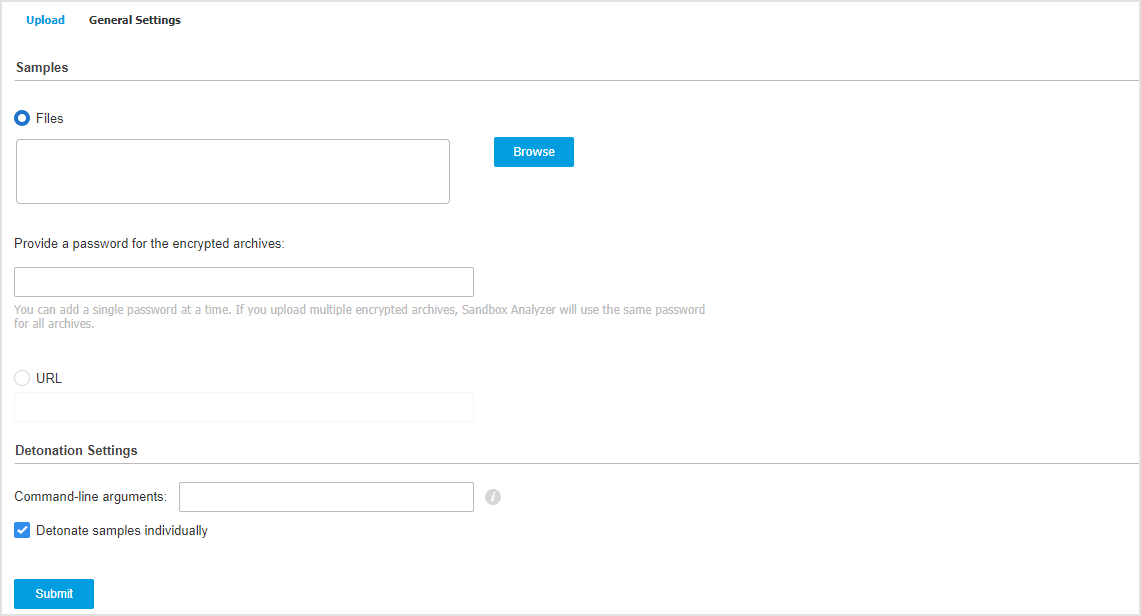The image size is (1141, 616).
Task: Select the Upload tab
Action: pyautogui.click(x=45, y=20)
